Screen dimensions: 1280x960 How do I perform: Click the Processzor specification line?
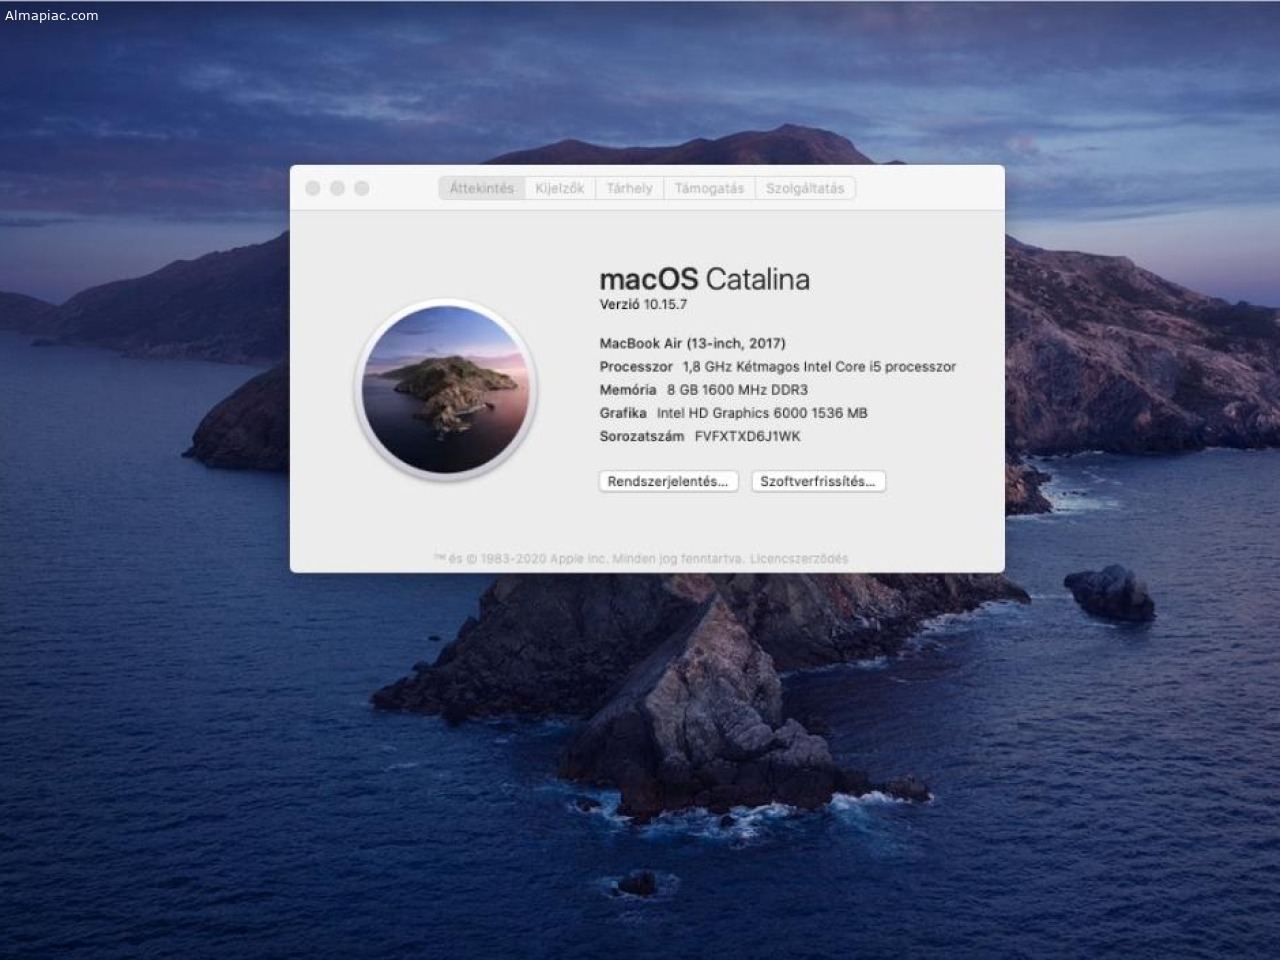coord(777,367)
